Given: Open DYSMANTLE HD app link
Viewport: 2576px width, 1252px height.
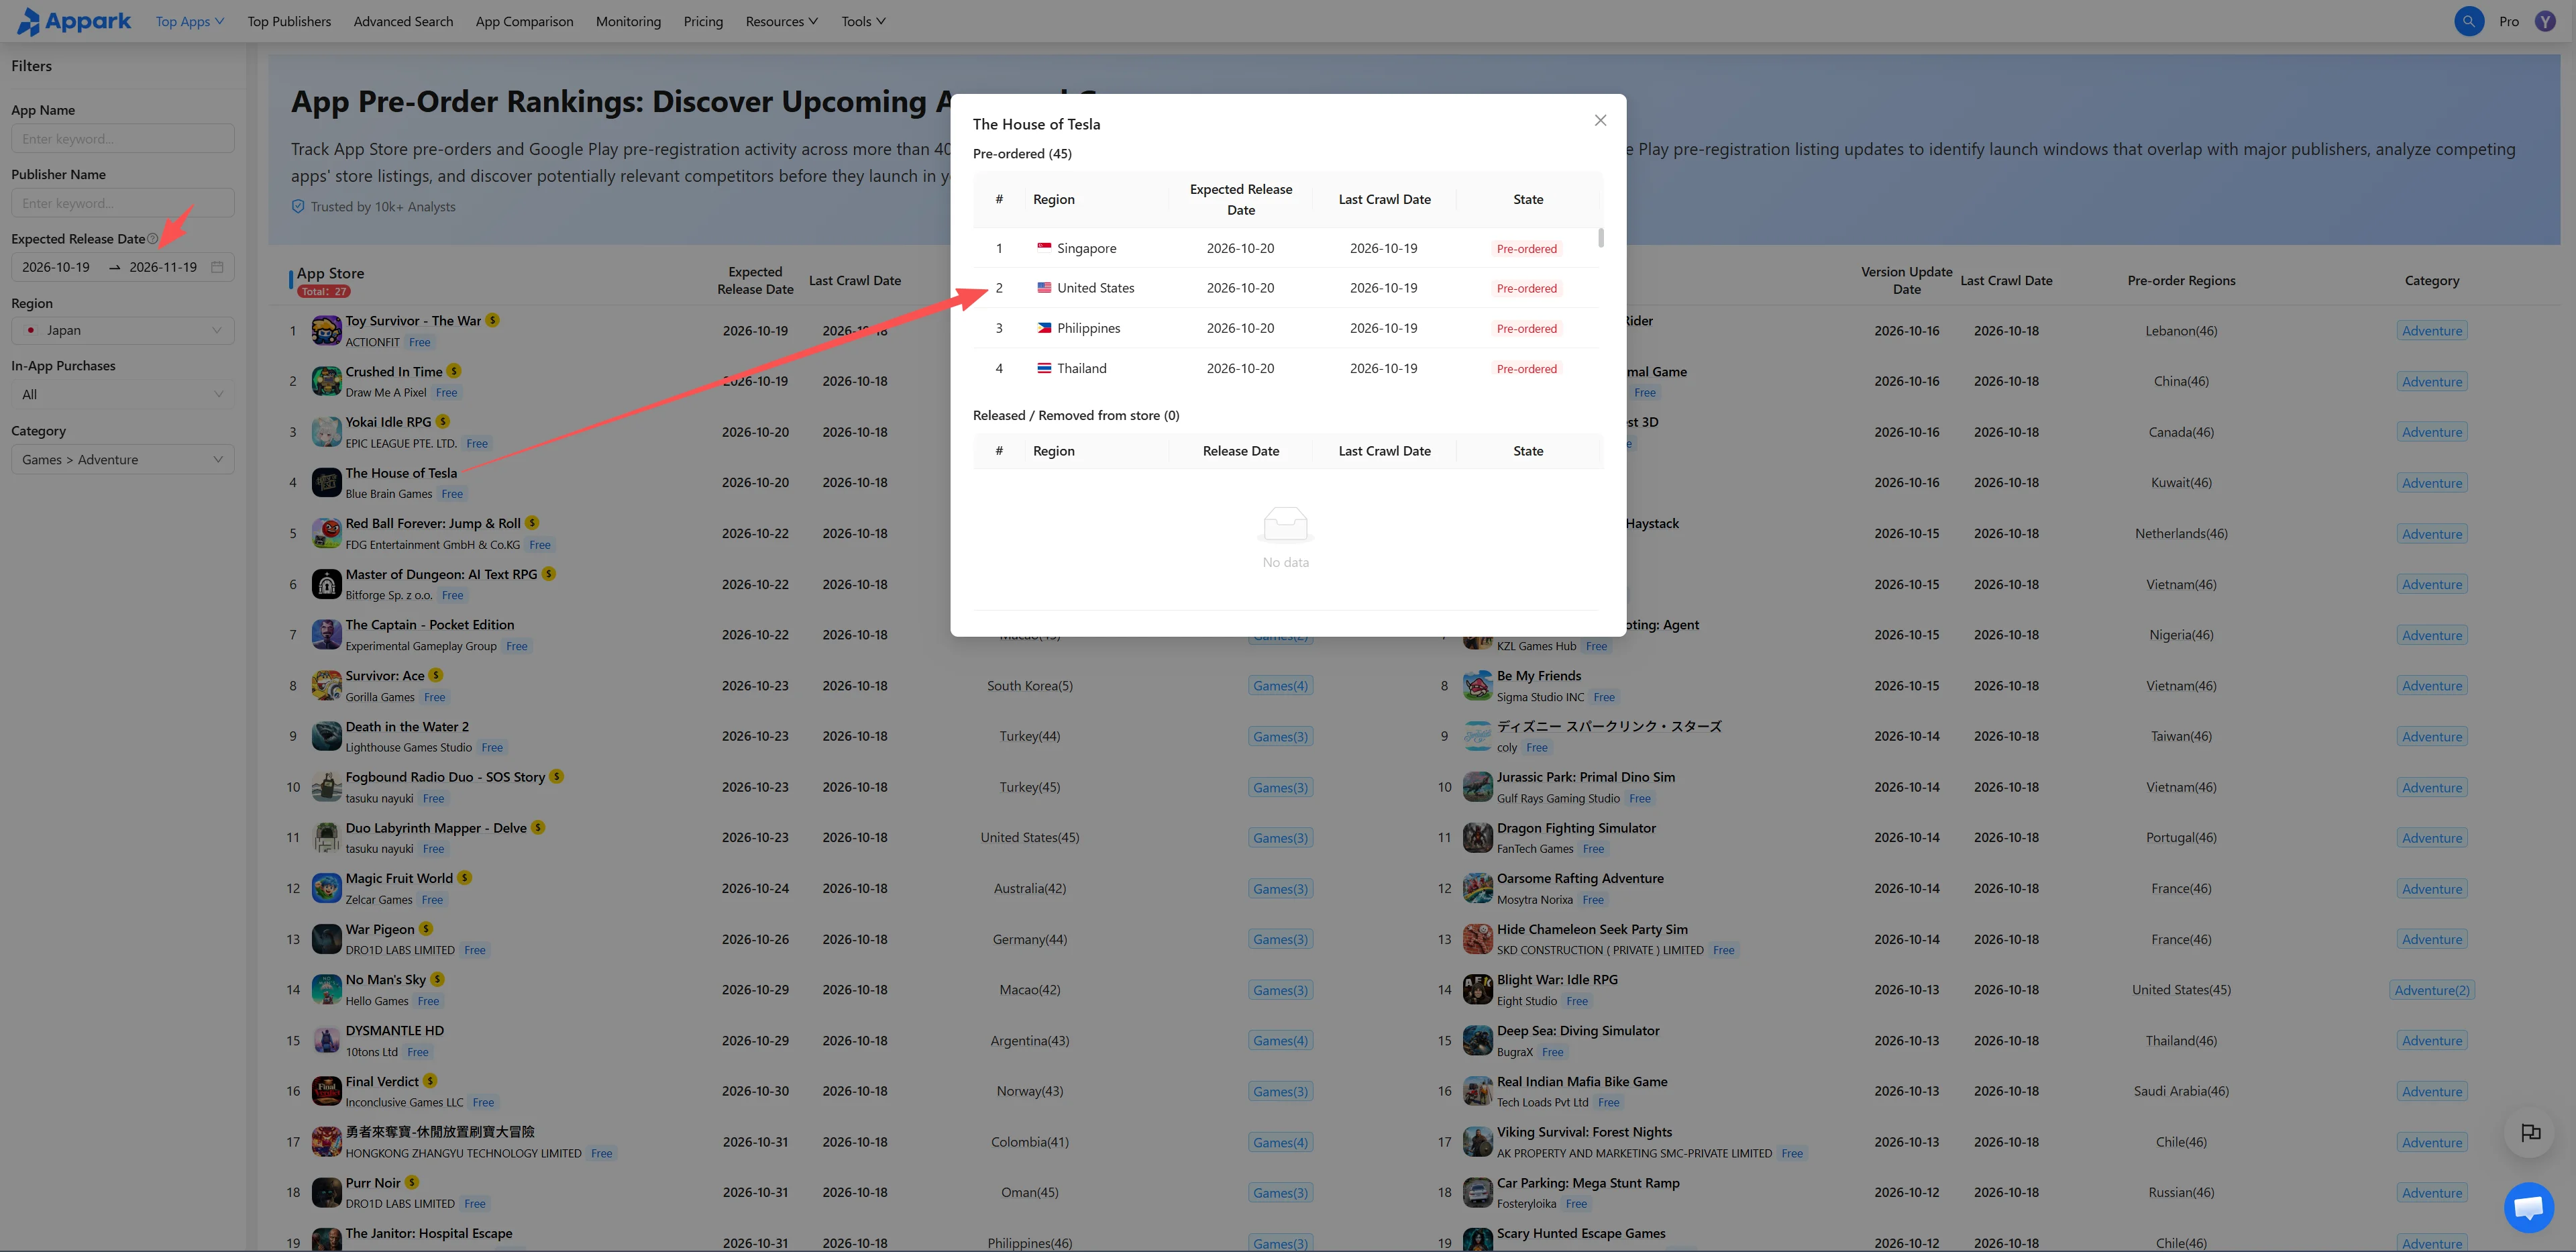Looking at the screenshot, I should (x=394, y=1030).
